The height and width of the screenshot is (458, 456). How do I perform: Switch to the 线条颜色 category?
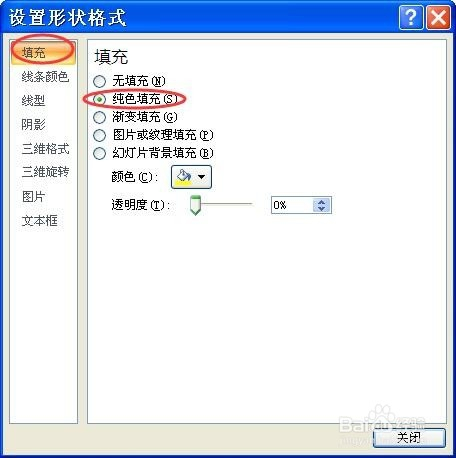[45, 77]
